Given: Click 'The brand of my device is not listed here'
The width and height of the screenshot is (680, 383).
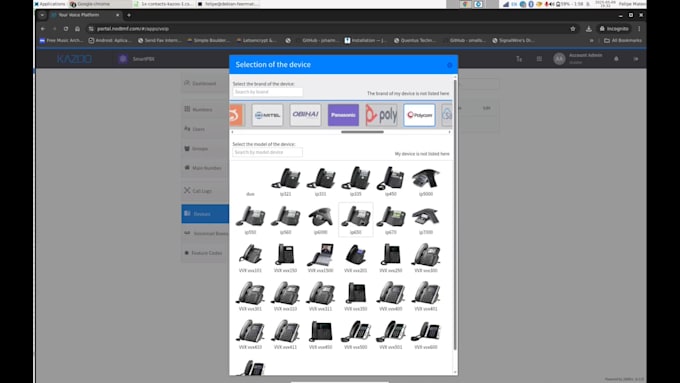Looking at the screenshot, I should point(408,93).
